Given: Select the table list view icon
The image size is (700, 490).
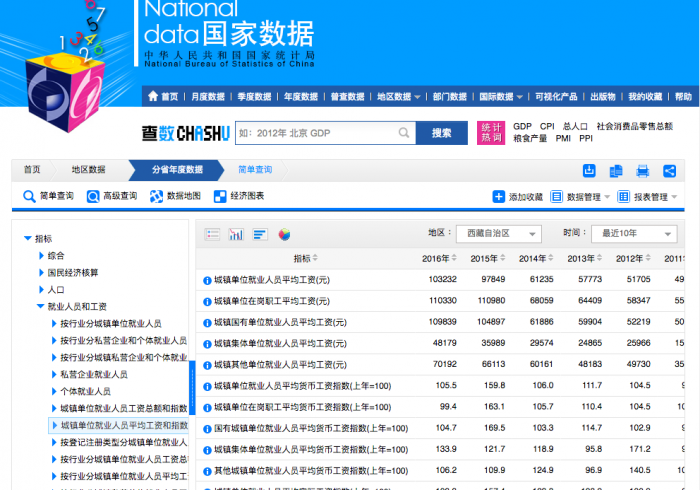Looking at the screenshot, I should (212, 234).
